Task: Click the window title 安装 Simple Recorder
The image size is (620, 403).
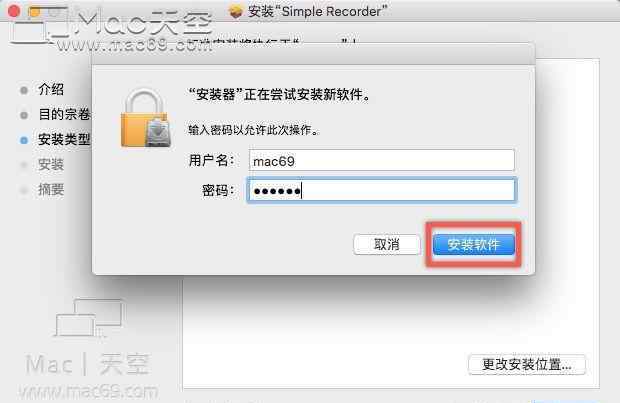Action: [318, 11]
